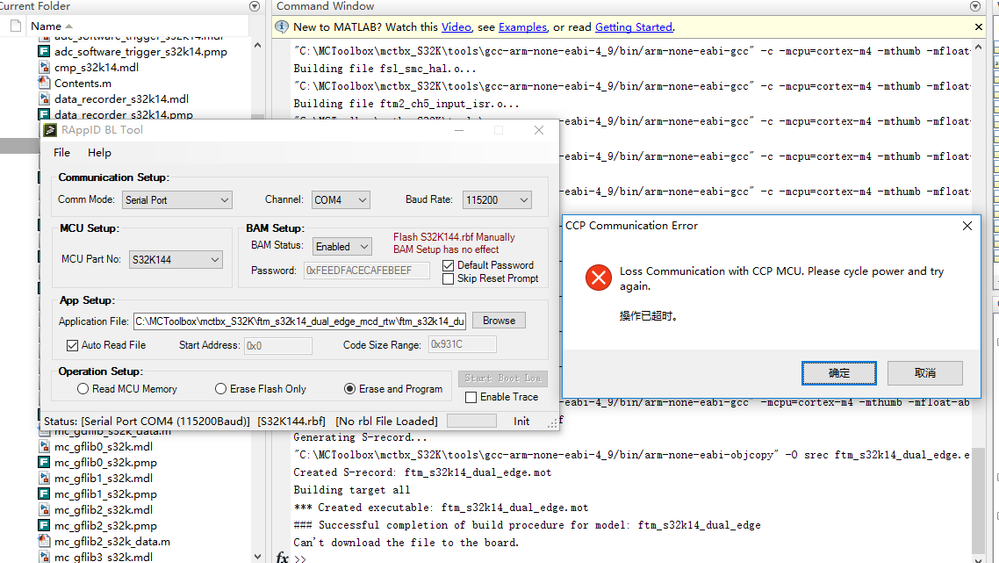Open the Help menu in RAppID BL Tool
The image size is (999, 563).
(99, 153)
